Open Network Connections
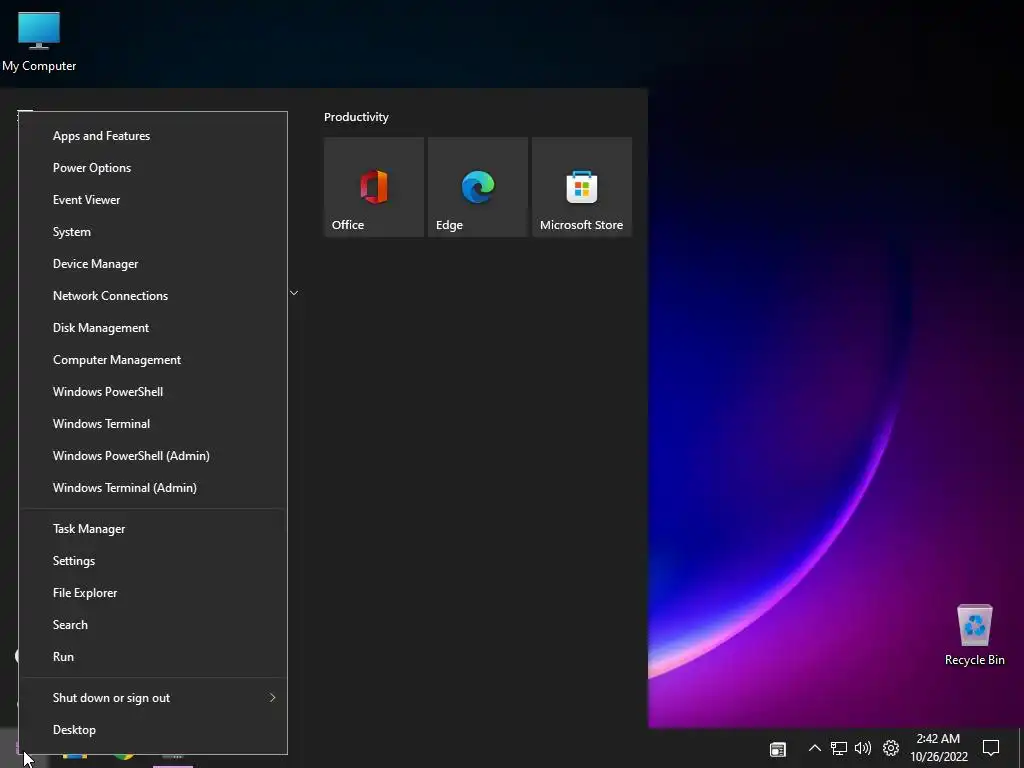The height and width of the screenshot is (768, 1024). coord(153,296)
